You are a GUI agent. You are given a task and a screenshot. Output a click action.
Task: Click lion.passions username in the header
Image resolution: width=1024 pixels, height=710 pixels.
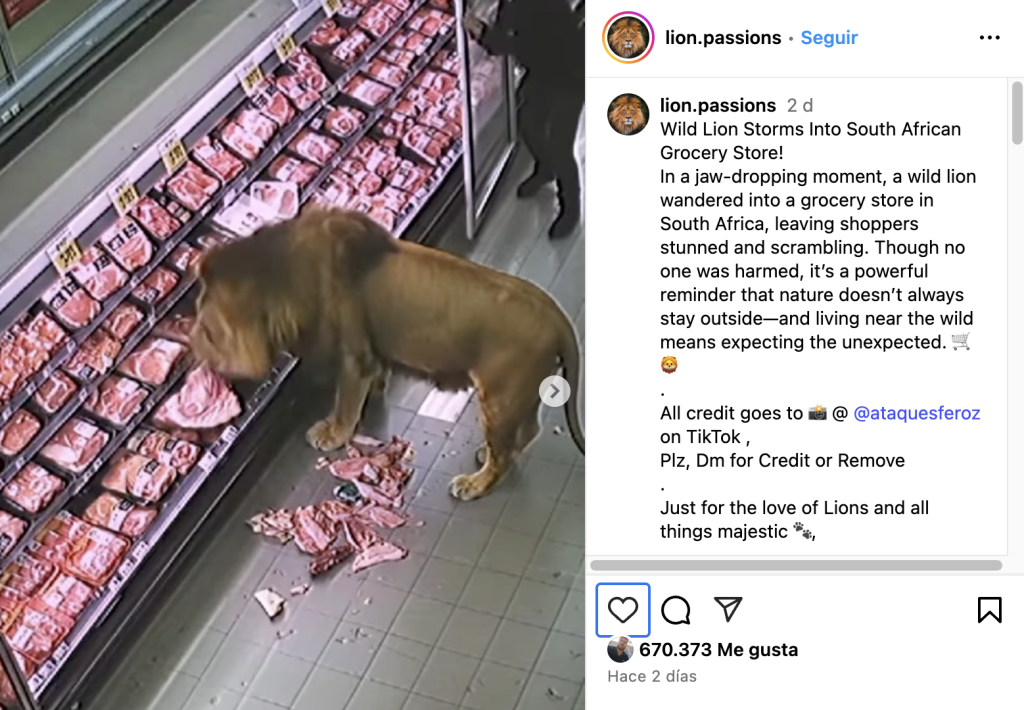(x=723, y=38)
